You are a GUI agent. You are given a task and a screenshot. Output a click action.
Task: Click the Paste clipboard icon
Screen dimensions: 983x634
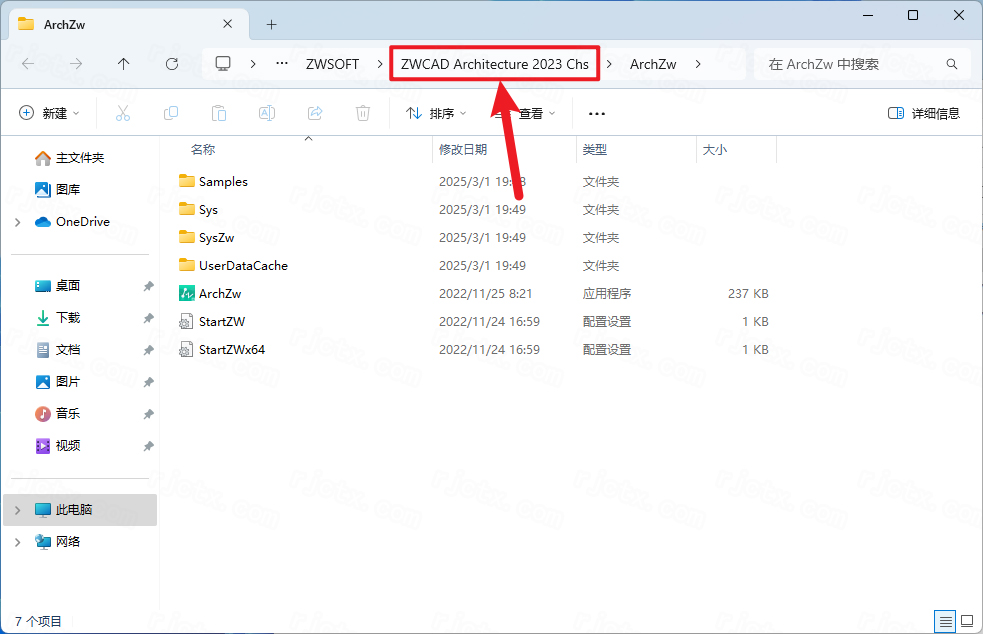[x=219, y=114]
